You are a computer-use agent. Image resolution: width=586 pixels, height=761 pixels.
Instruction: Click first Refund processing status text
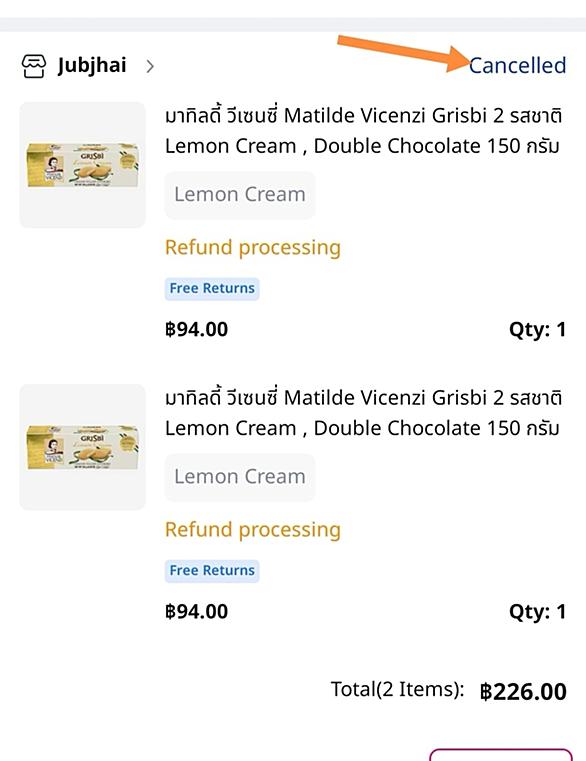tap(253, 248)
